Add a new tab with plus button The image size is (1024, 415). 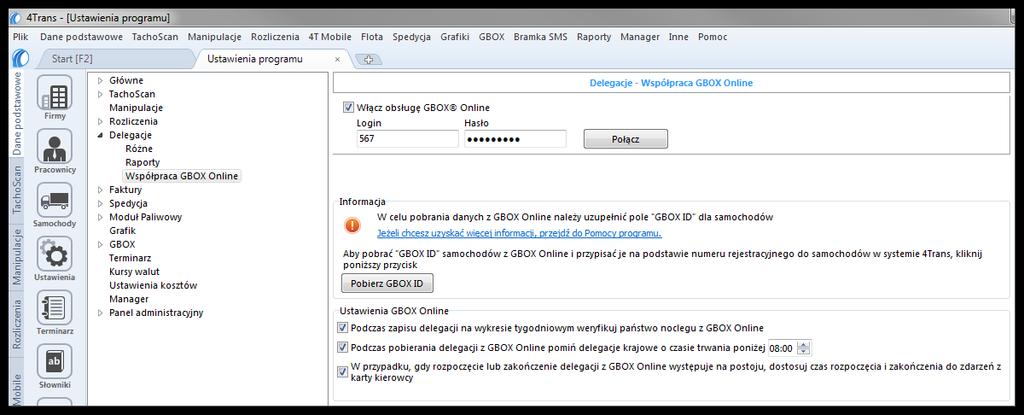(x=369, y=59)
